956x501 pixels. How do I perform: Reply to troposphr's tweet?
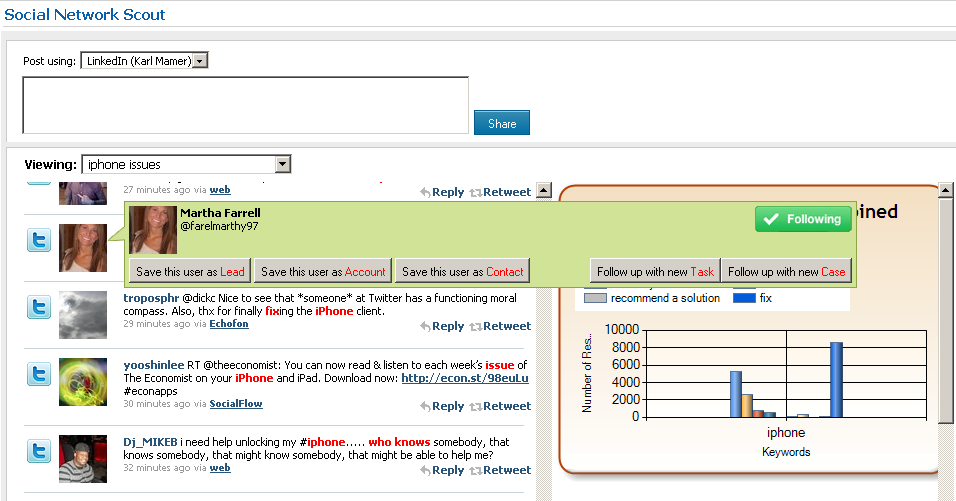coord(443,326)
